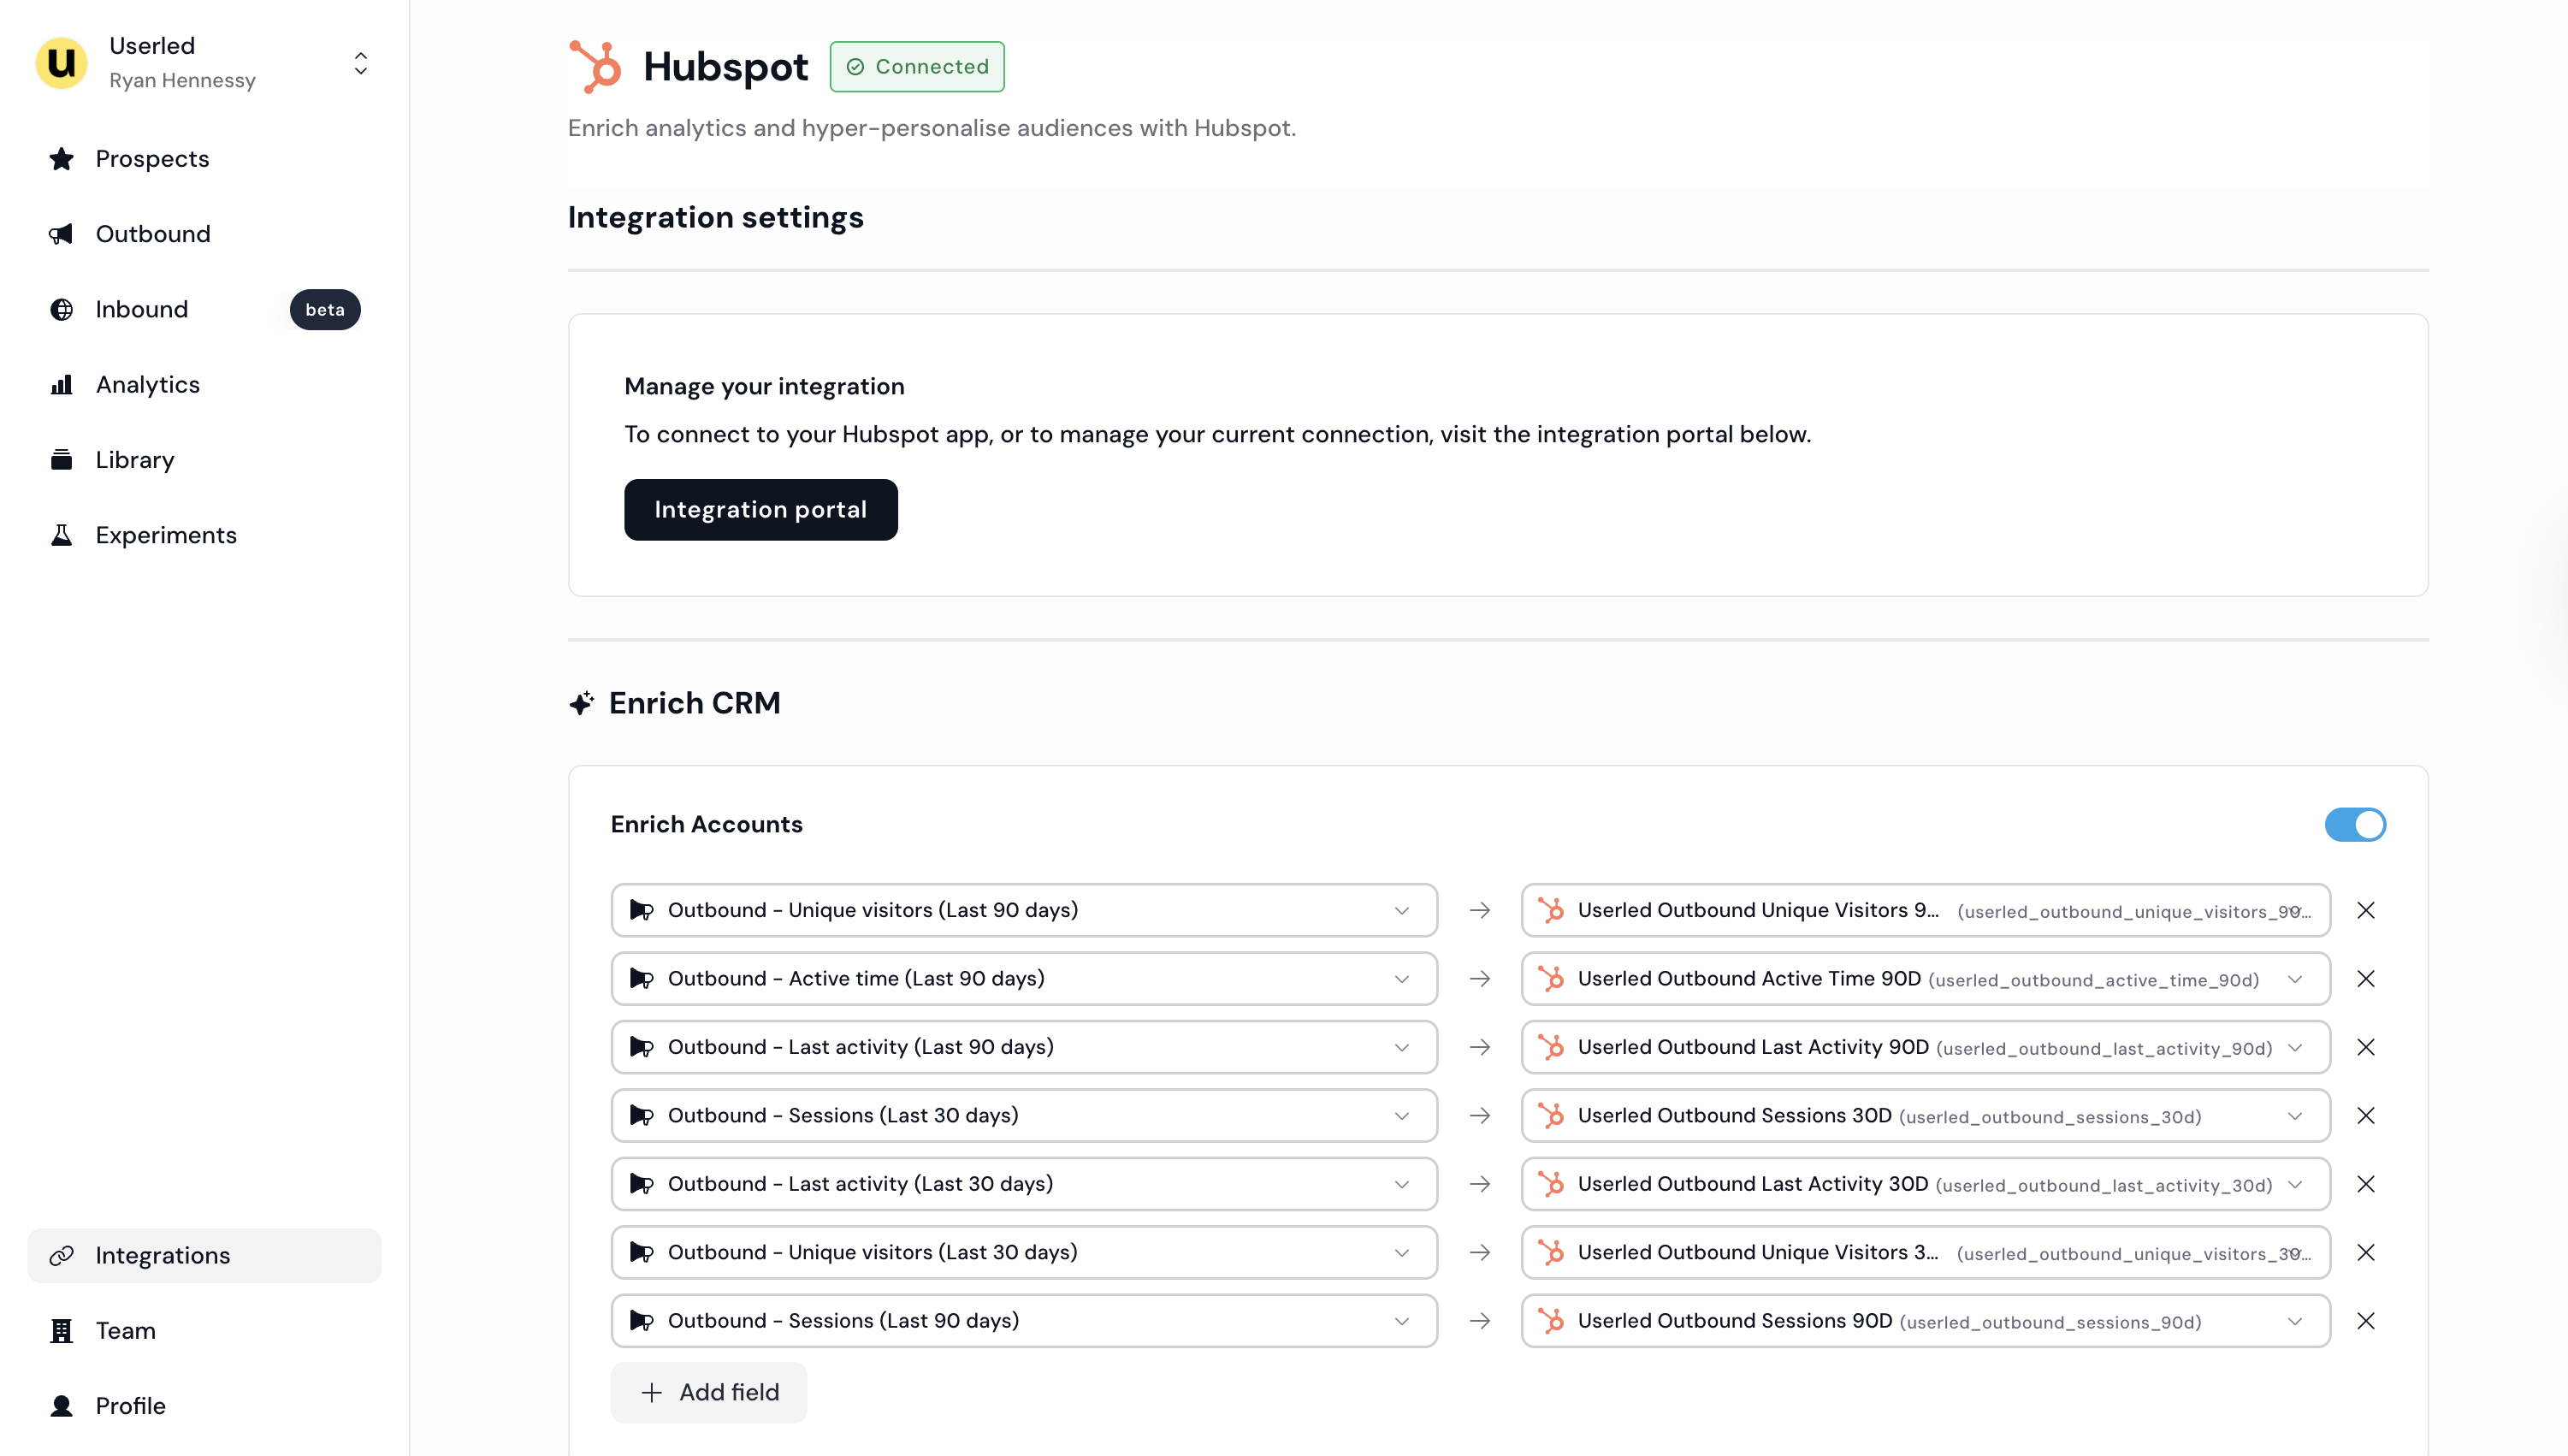Go to the Team page
Viewport: 2568px width, 1456px height.
click(x=125, y=1331)
